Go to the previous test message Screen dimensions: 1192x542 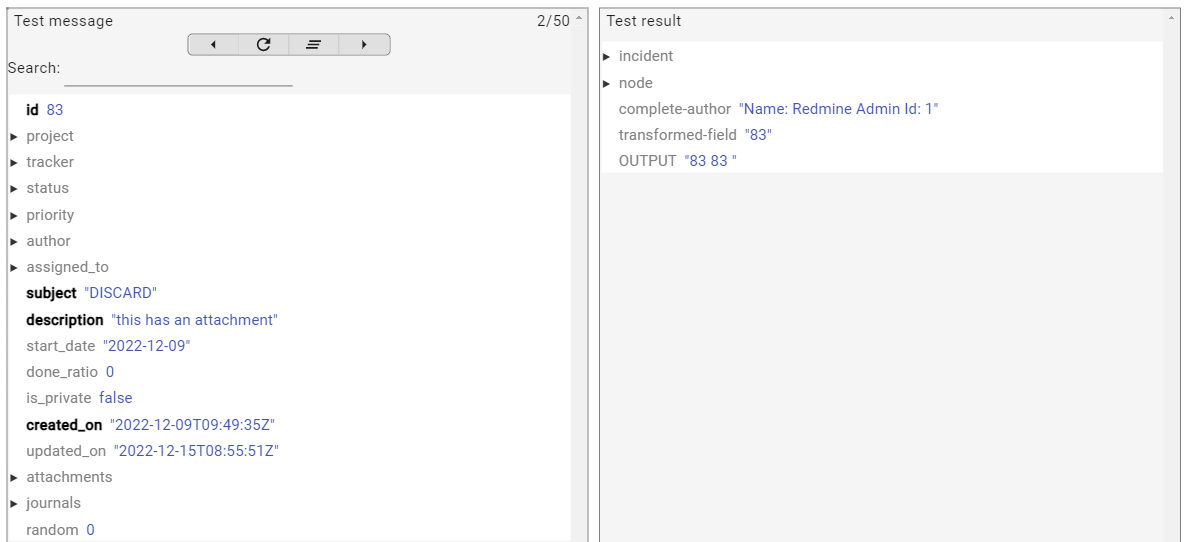[x=213, y=45]
